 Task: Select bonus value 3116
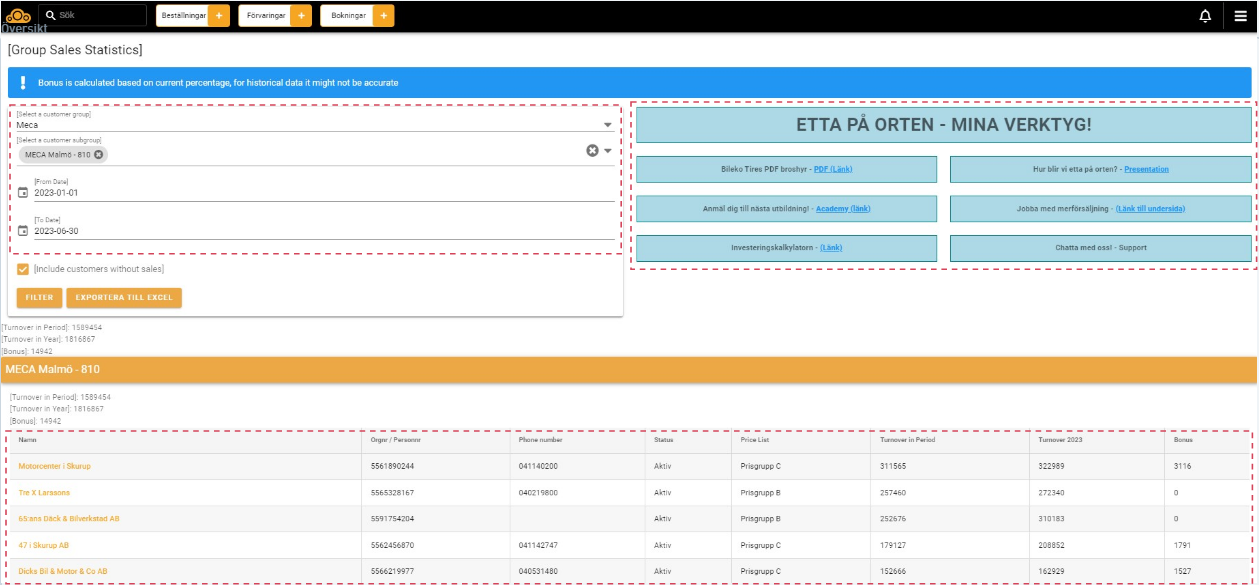click(x=1183, y=466)
